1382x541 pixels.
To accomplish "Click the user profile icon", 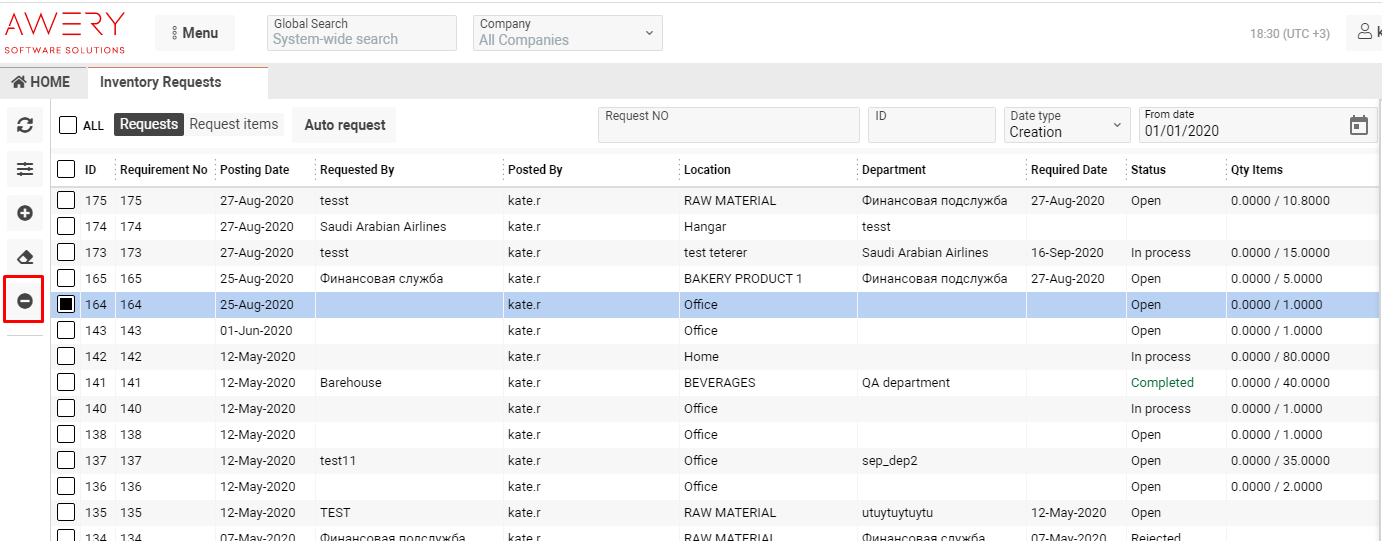I will [1364, 33].
